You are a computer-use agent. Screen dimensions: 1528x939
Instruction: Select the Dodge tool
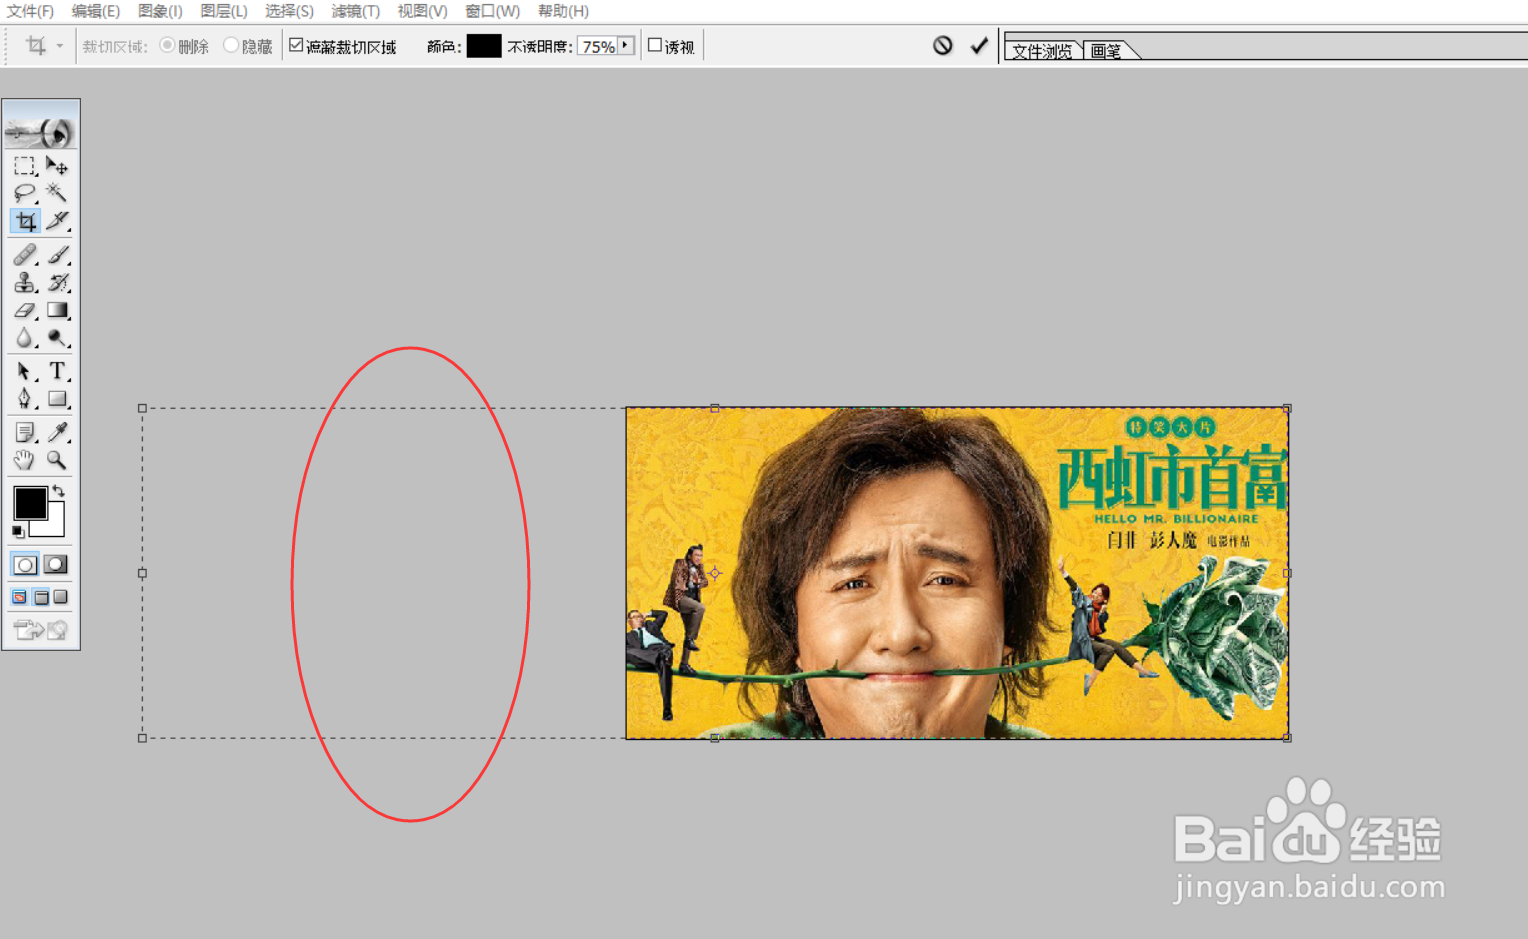57,338
